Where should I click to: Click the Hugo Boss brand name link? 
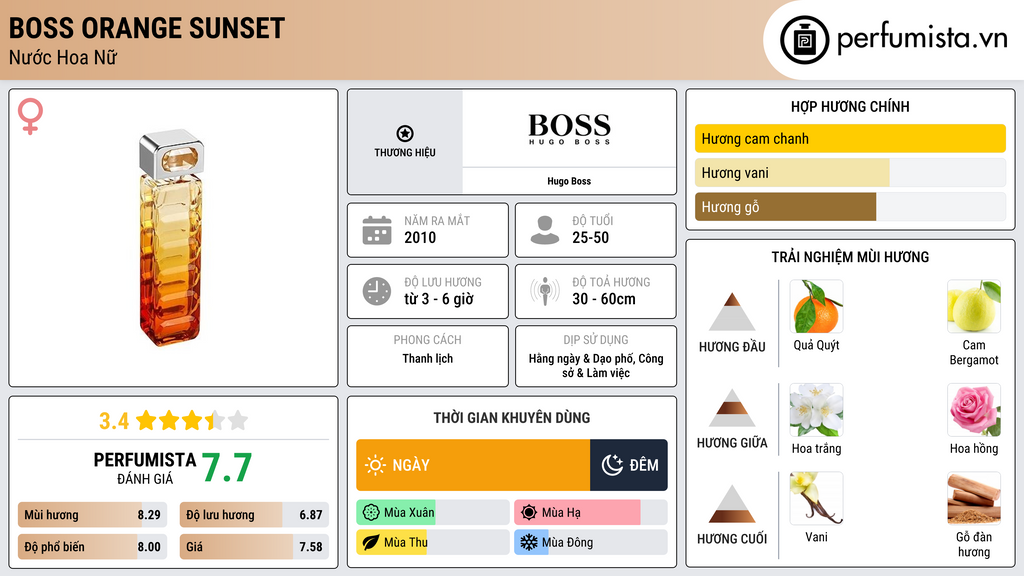tap(569, 181)
